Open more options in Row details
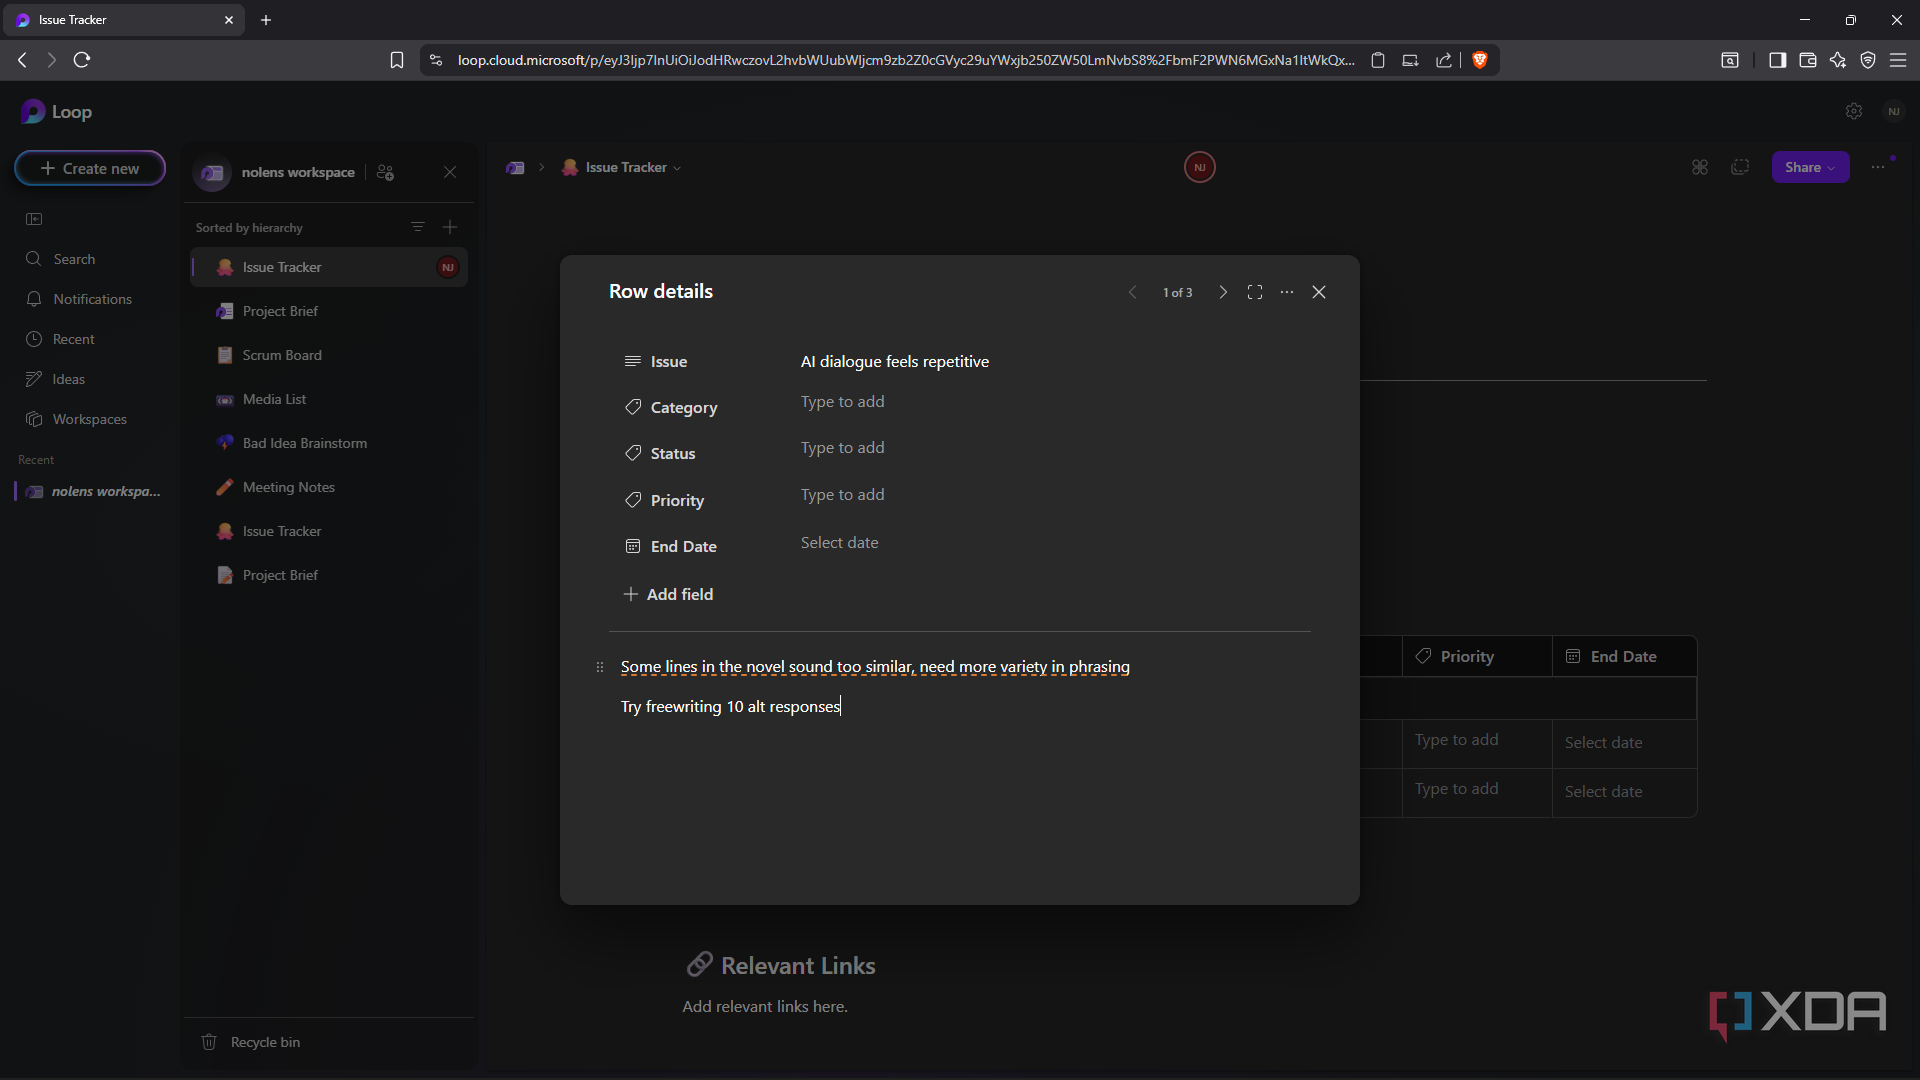This screenshot has height=1080, width=1920. click(1287, 292)
